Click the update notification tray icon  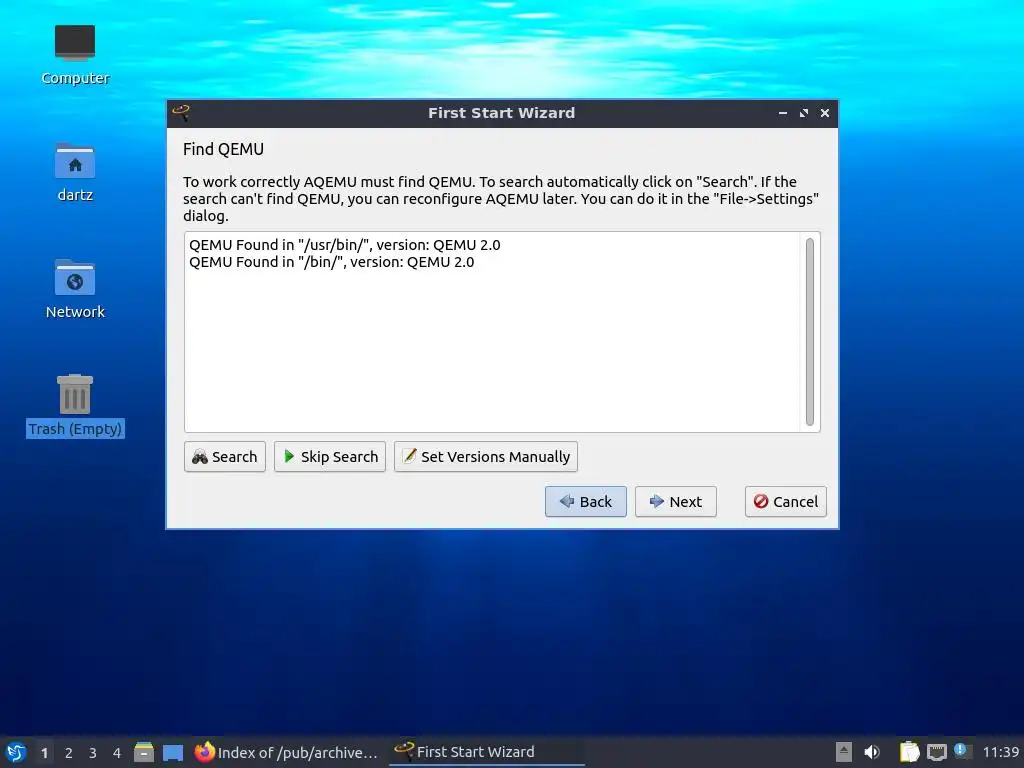pos(961,750)
